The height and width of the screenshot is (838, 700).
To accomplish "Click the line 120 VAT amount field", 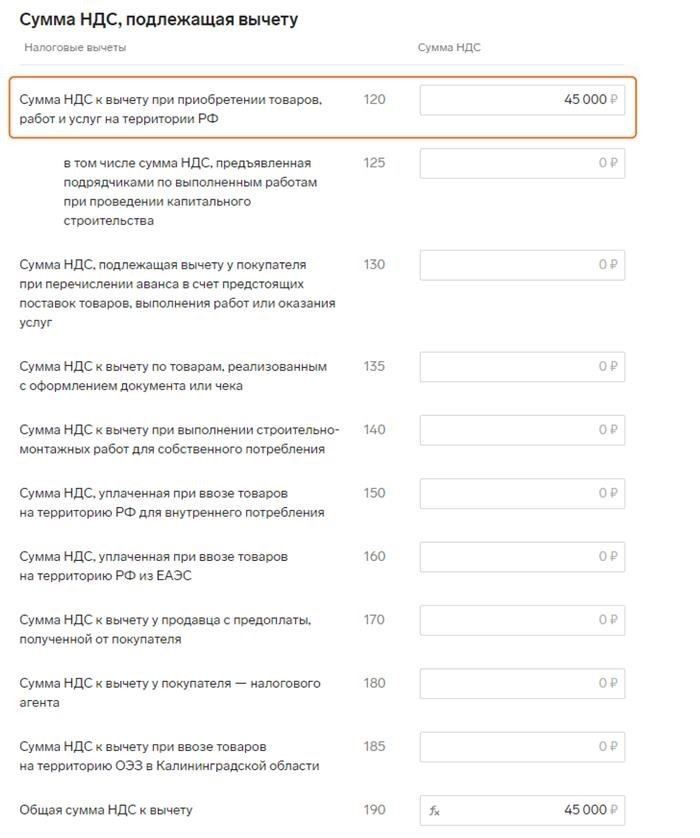I will [522, 100].
